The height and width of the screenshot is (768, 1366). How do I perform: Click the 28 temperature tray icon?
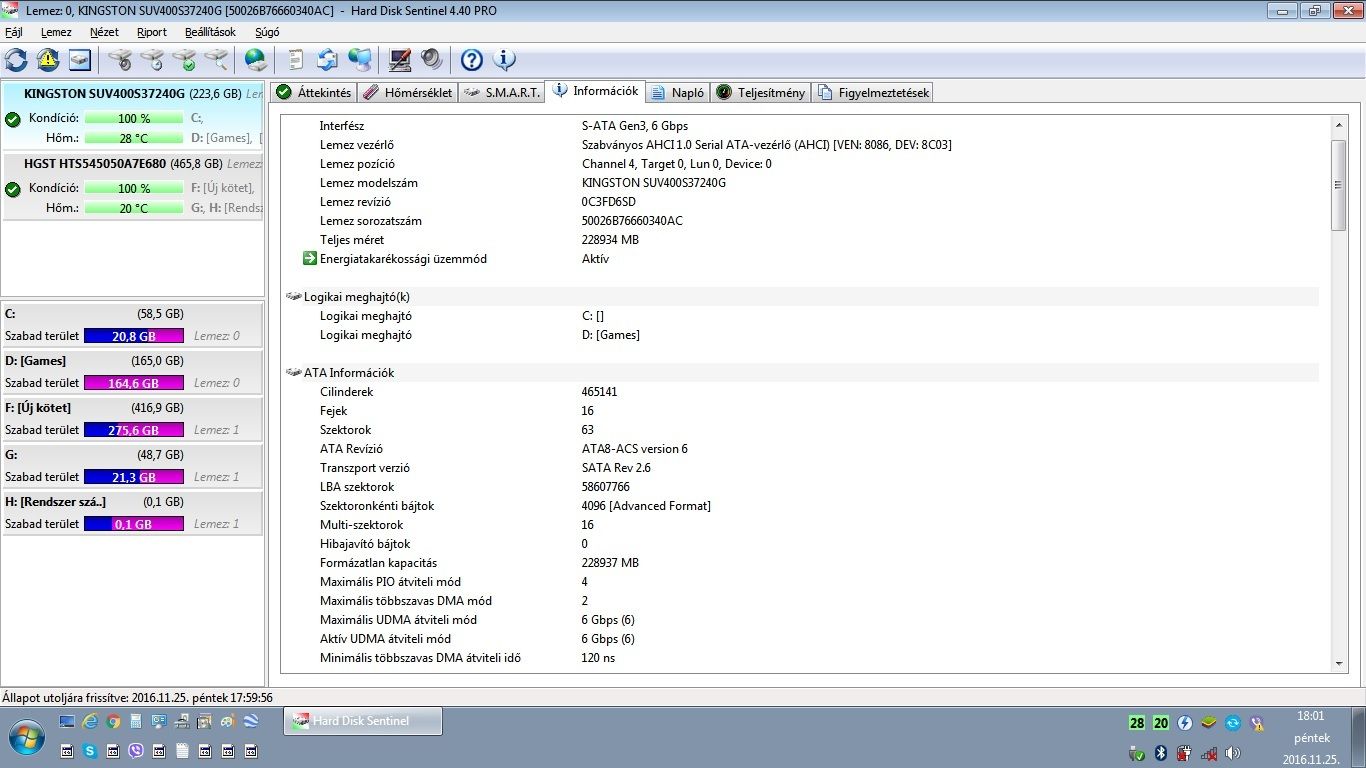click(x=1137, y=723)
